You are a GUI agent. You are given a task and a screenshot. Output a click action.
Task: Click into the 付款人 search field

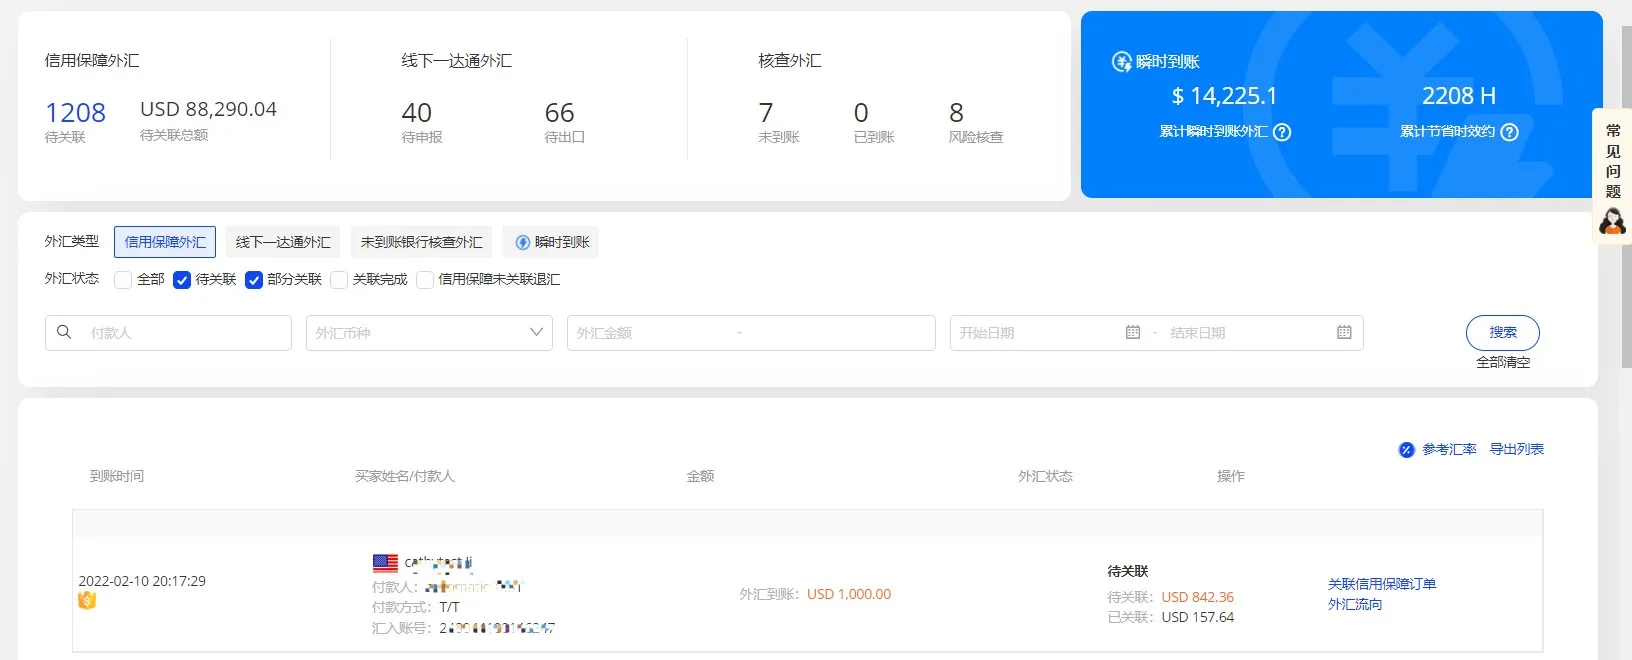click(168, 333)
